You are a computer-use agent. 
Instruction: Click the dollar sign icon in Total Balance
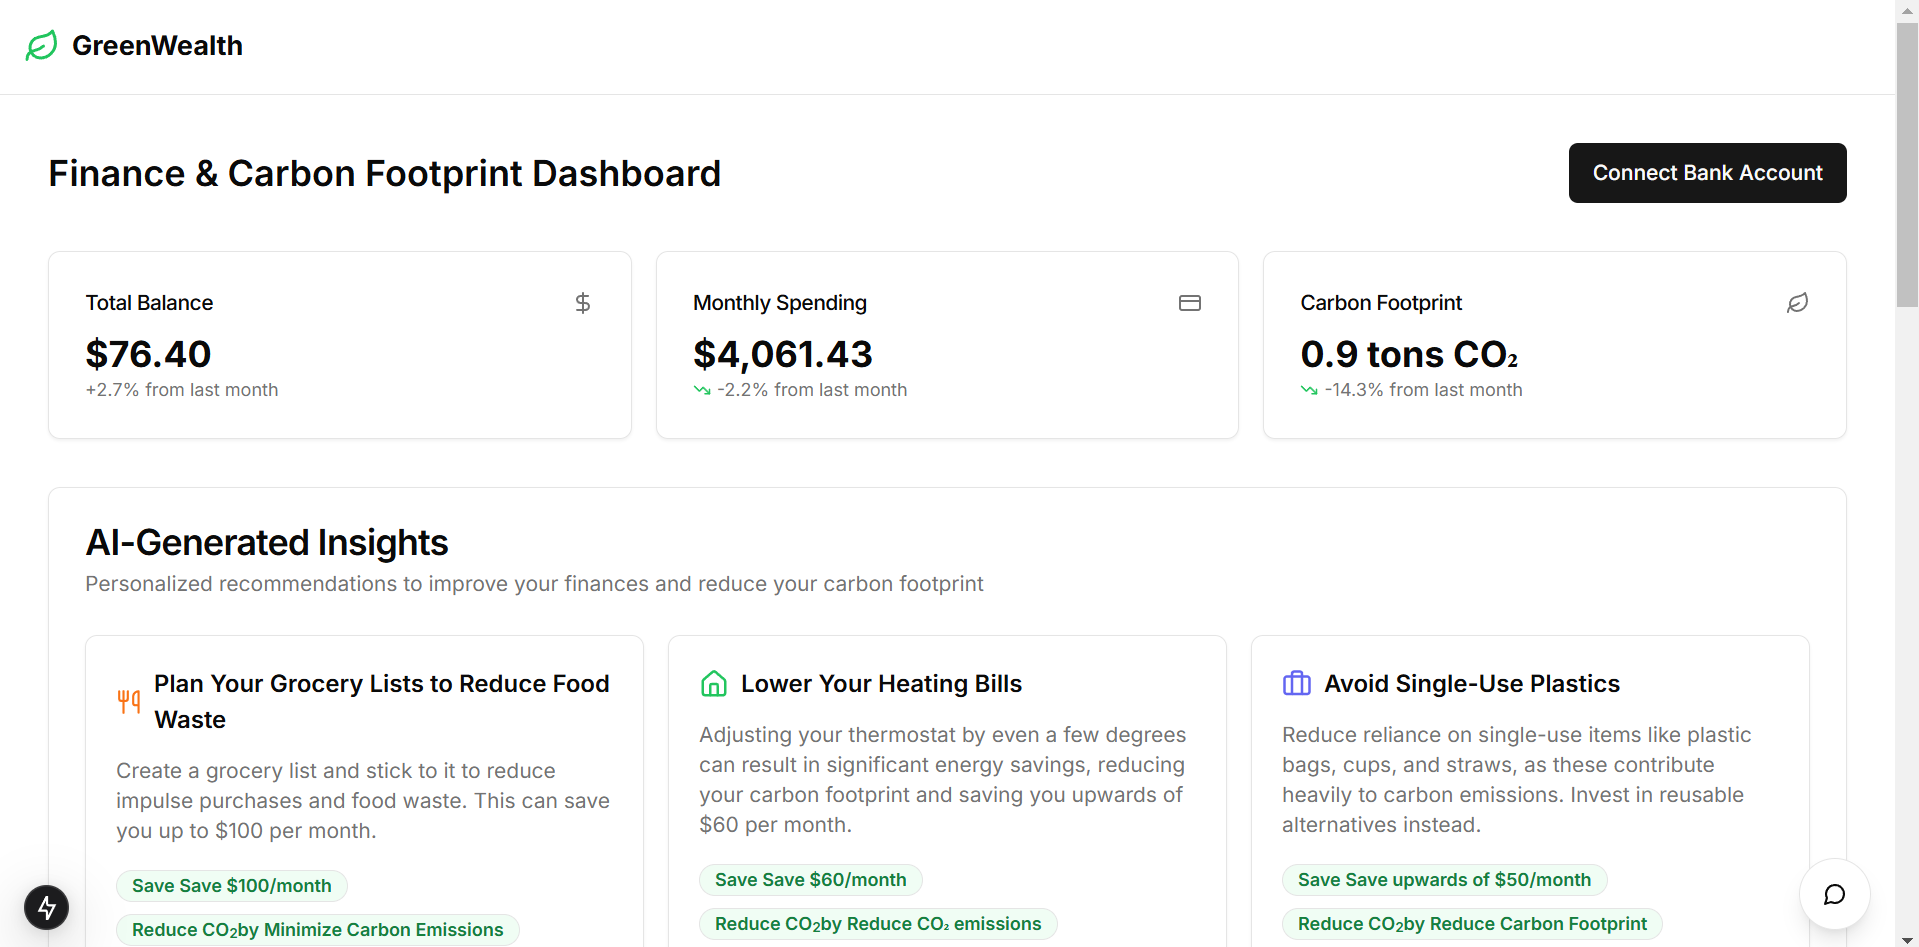point(583,303)
